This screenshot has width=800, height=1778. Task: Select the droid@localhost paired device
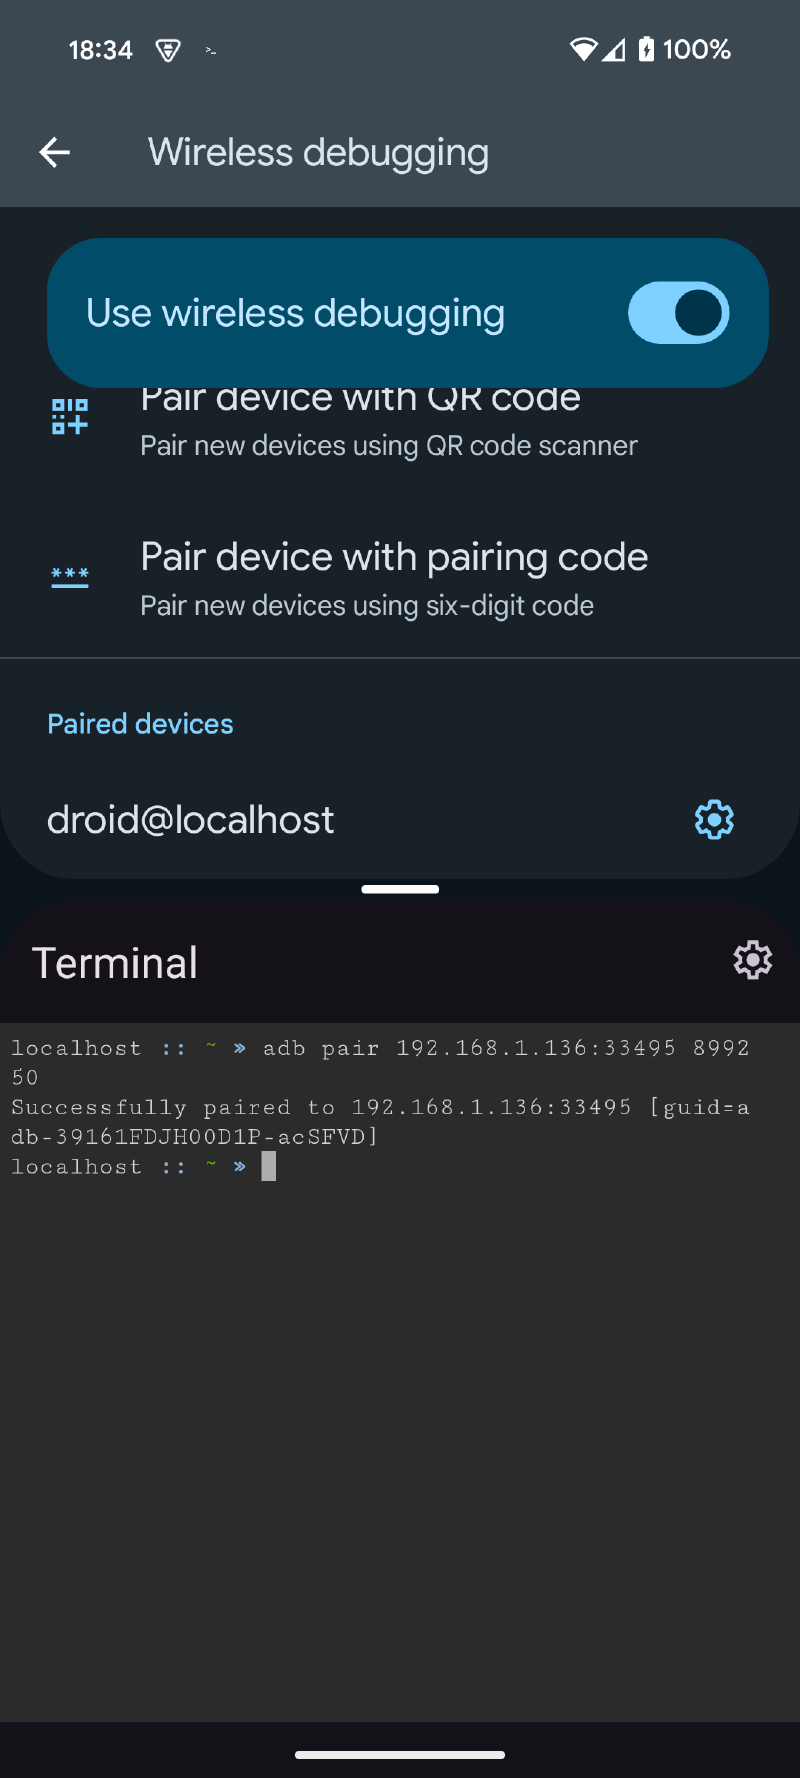tap(400, 820)
